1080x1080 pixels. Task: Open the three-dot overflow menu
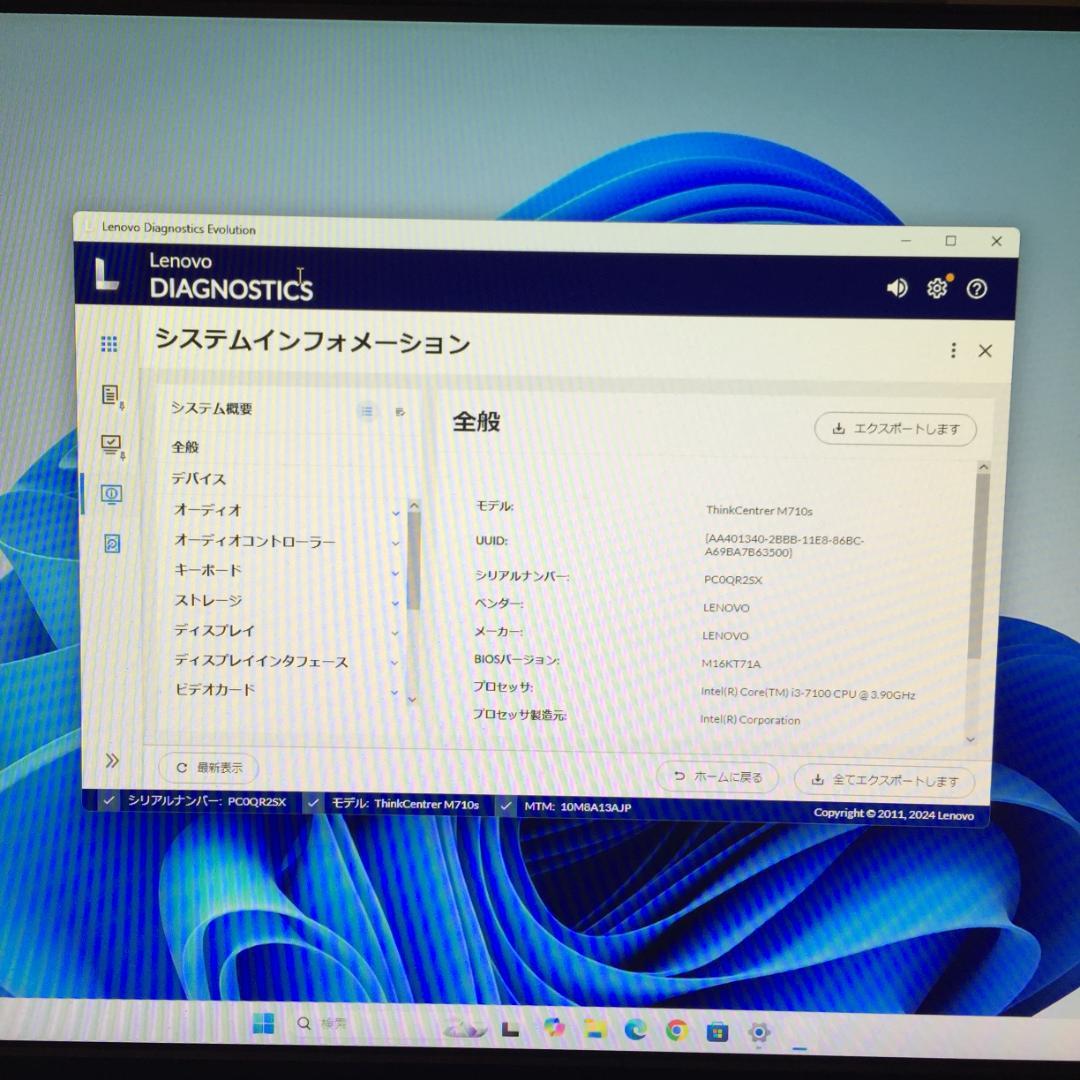click(x=953, y=351)
